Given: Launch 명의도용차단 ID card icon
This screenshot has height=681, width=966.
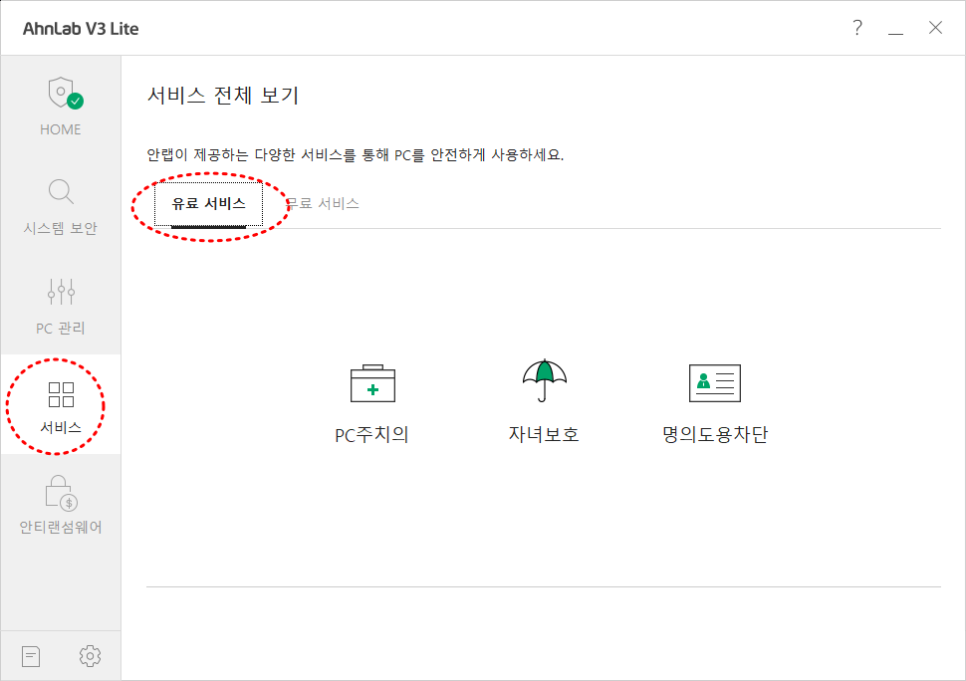Looking at the screenshot, I should [715, 383].
